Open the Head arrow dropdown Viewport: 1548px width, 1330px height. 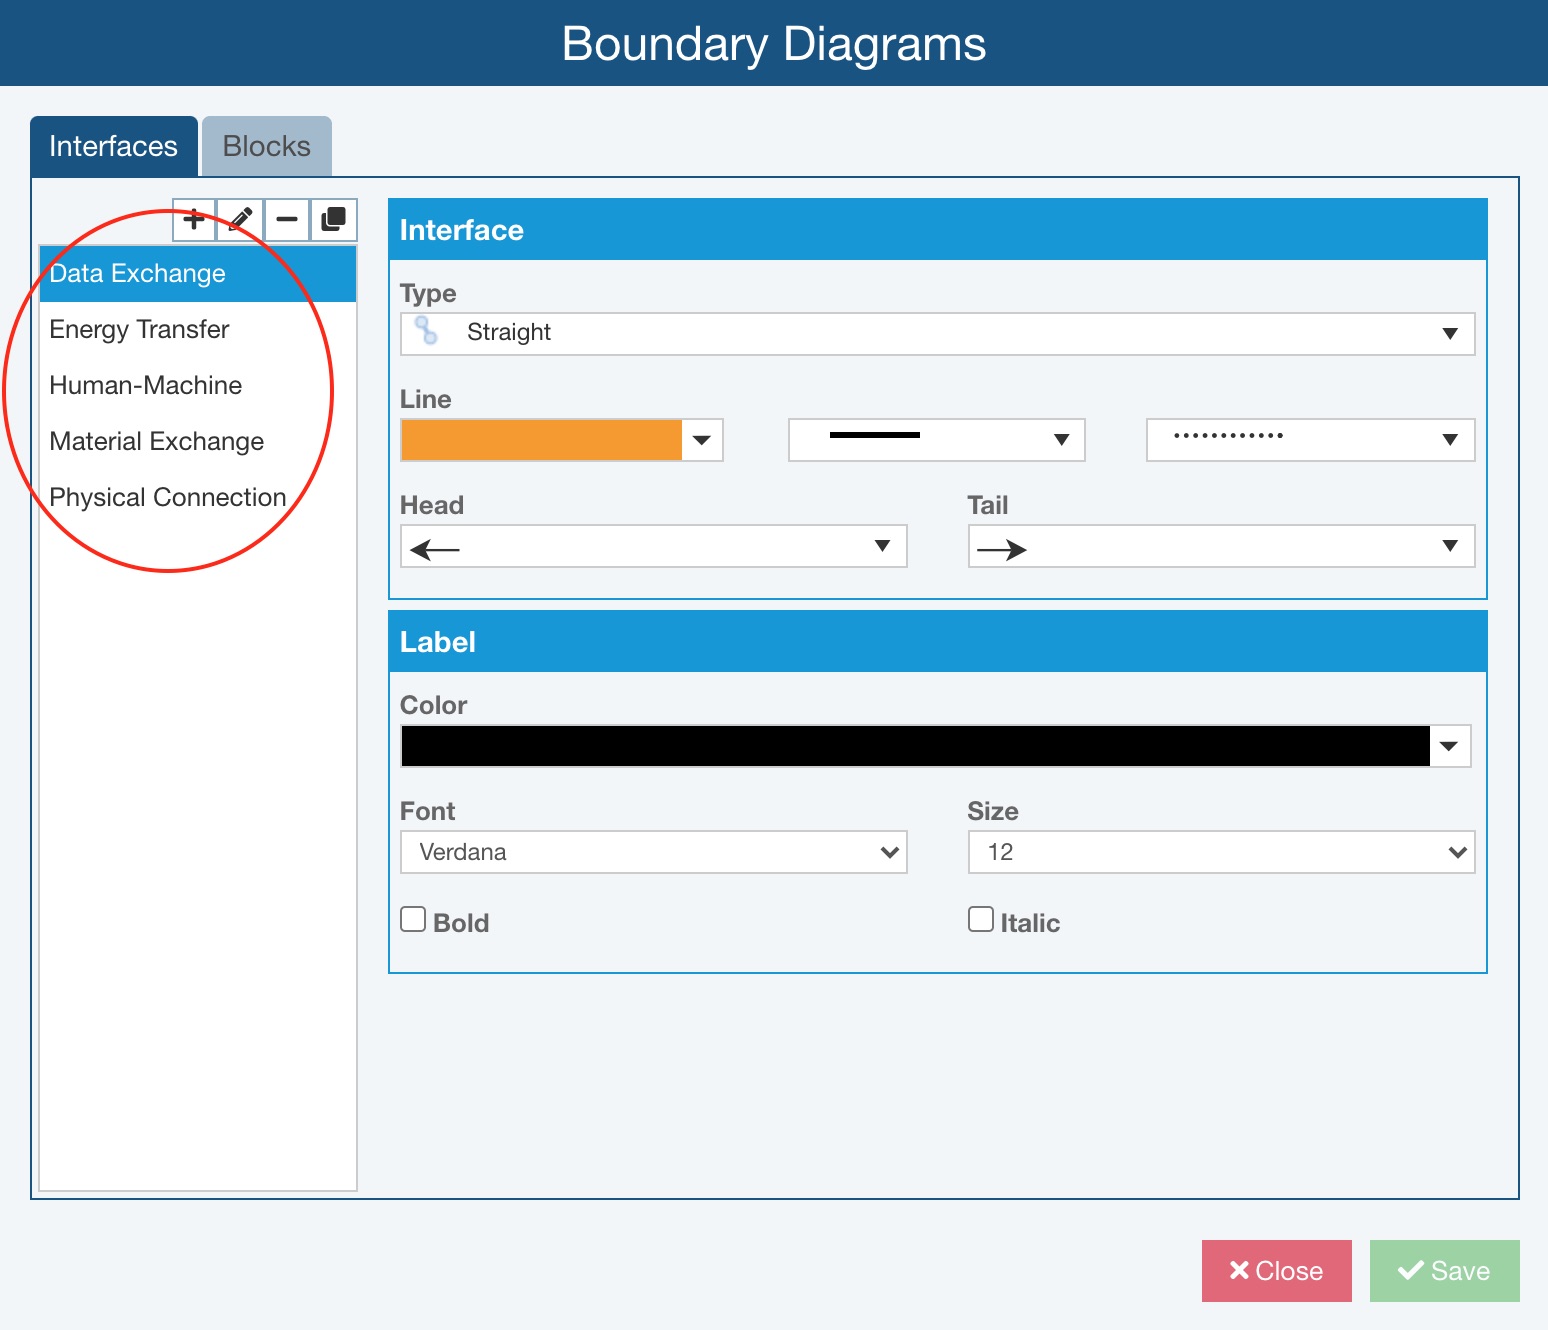[653, 546]
